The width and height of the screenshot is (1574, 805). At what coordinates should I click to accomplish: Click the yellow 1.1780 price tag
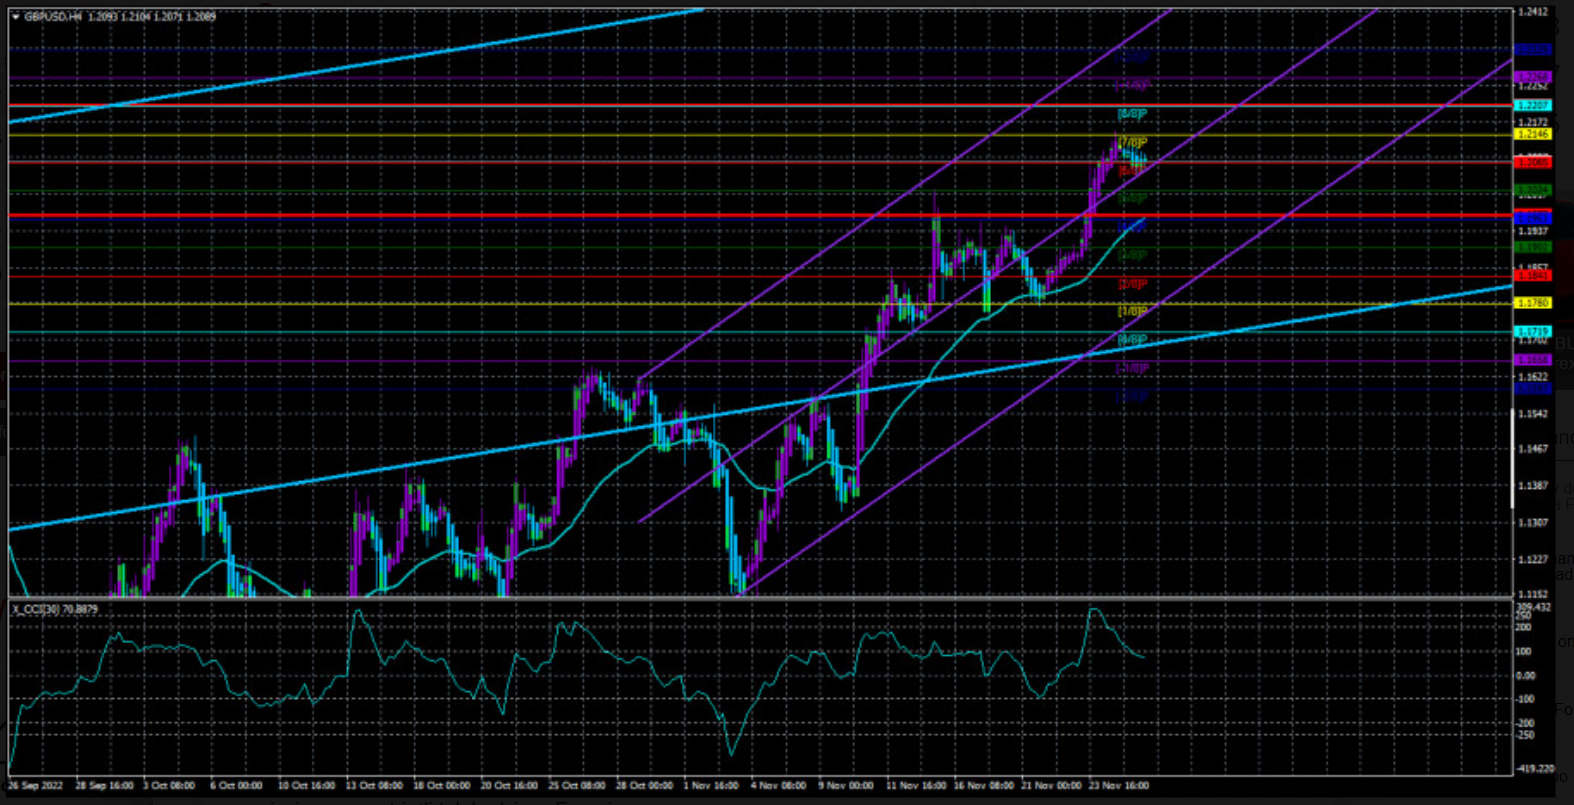click(1533, 303)
